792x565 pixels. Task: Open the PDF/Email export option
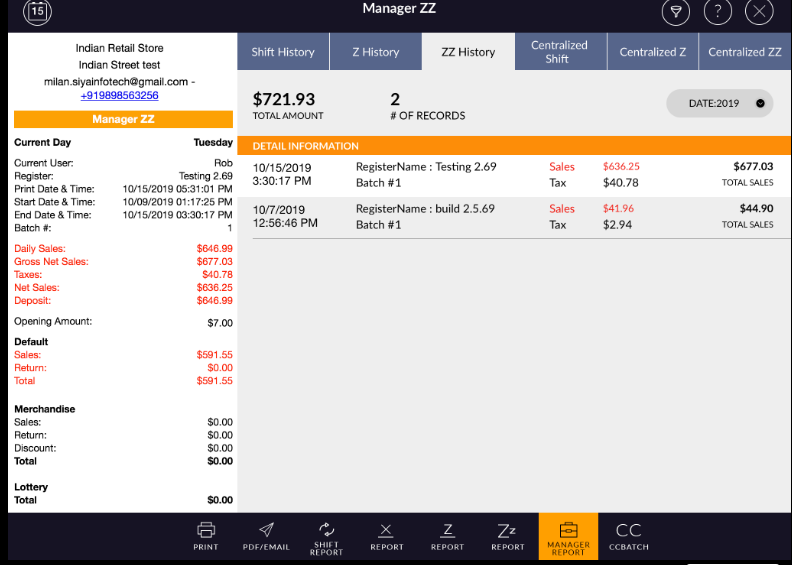[x=266, y=535]
